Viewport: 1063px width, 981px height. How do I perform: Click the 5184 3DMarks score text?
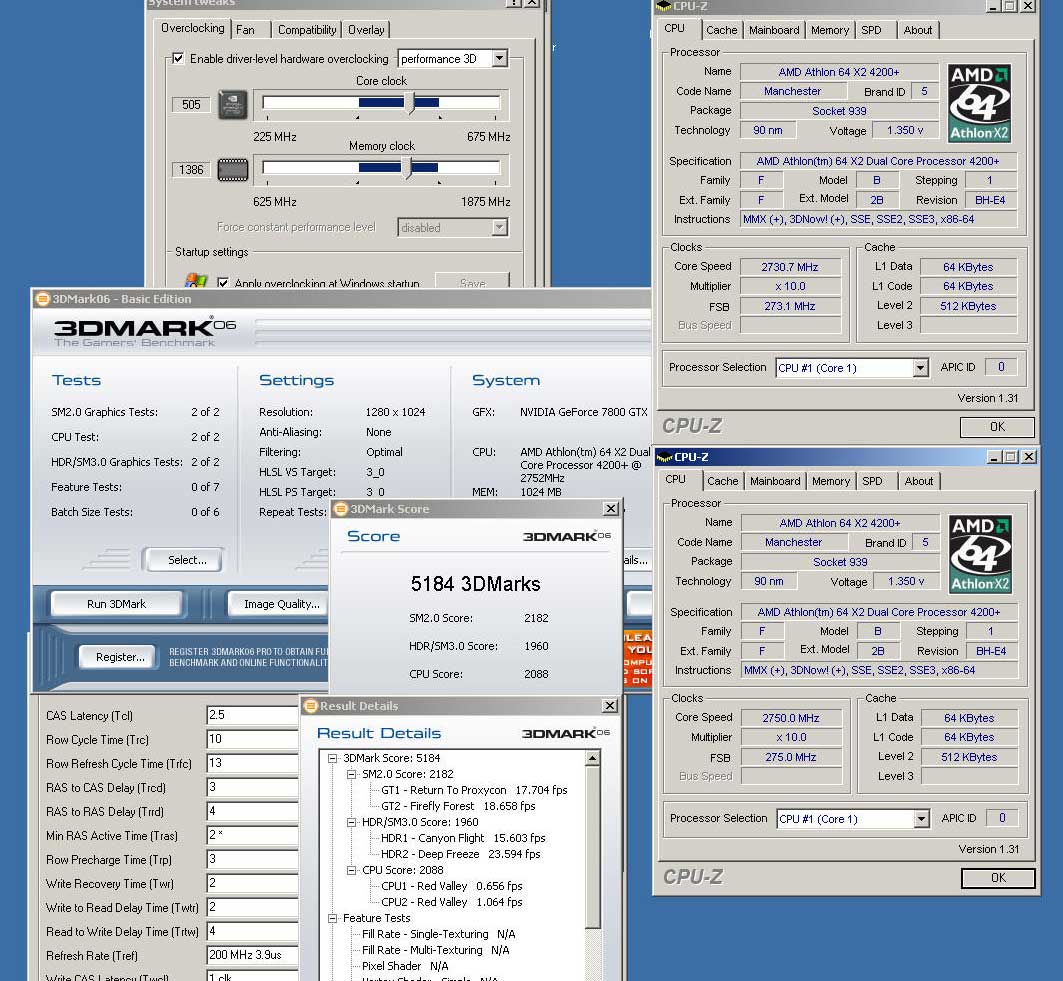pyautogui.click(x=475, y=584)
